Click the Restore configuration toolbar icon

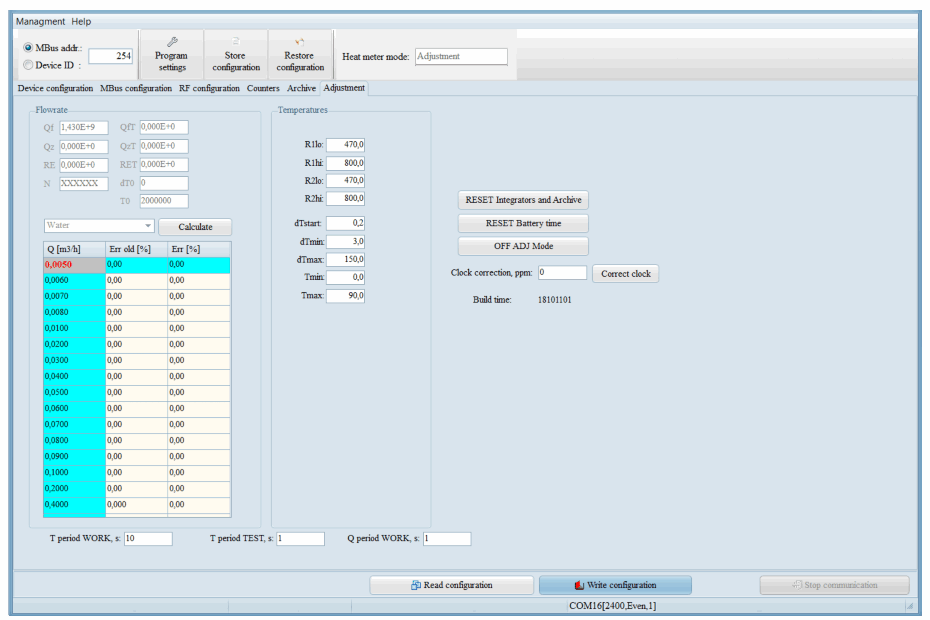pos(300,42)
